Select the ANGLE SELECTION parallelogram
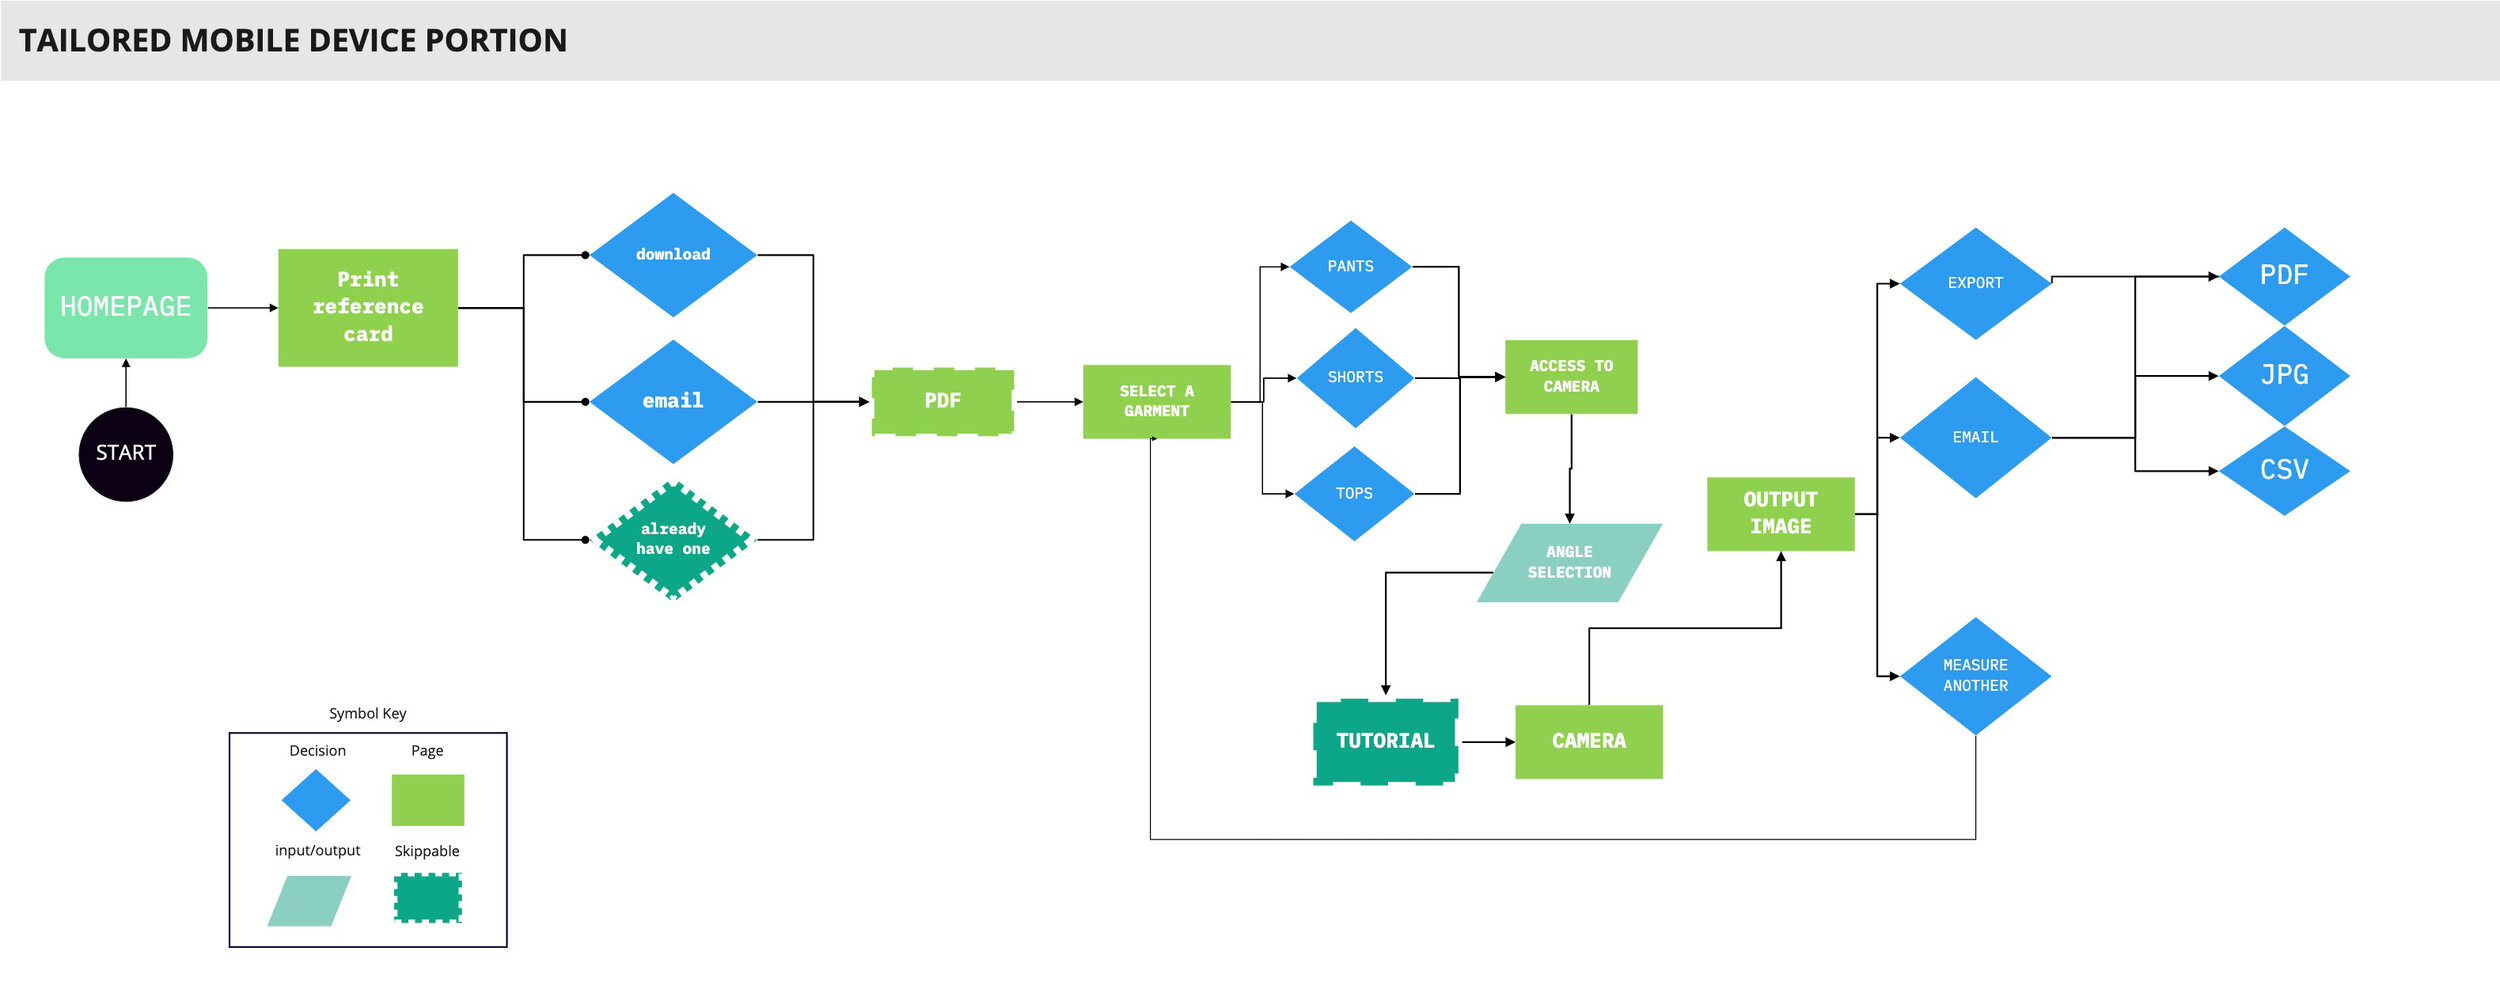2500x1001 pixels. (1568, 562)
